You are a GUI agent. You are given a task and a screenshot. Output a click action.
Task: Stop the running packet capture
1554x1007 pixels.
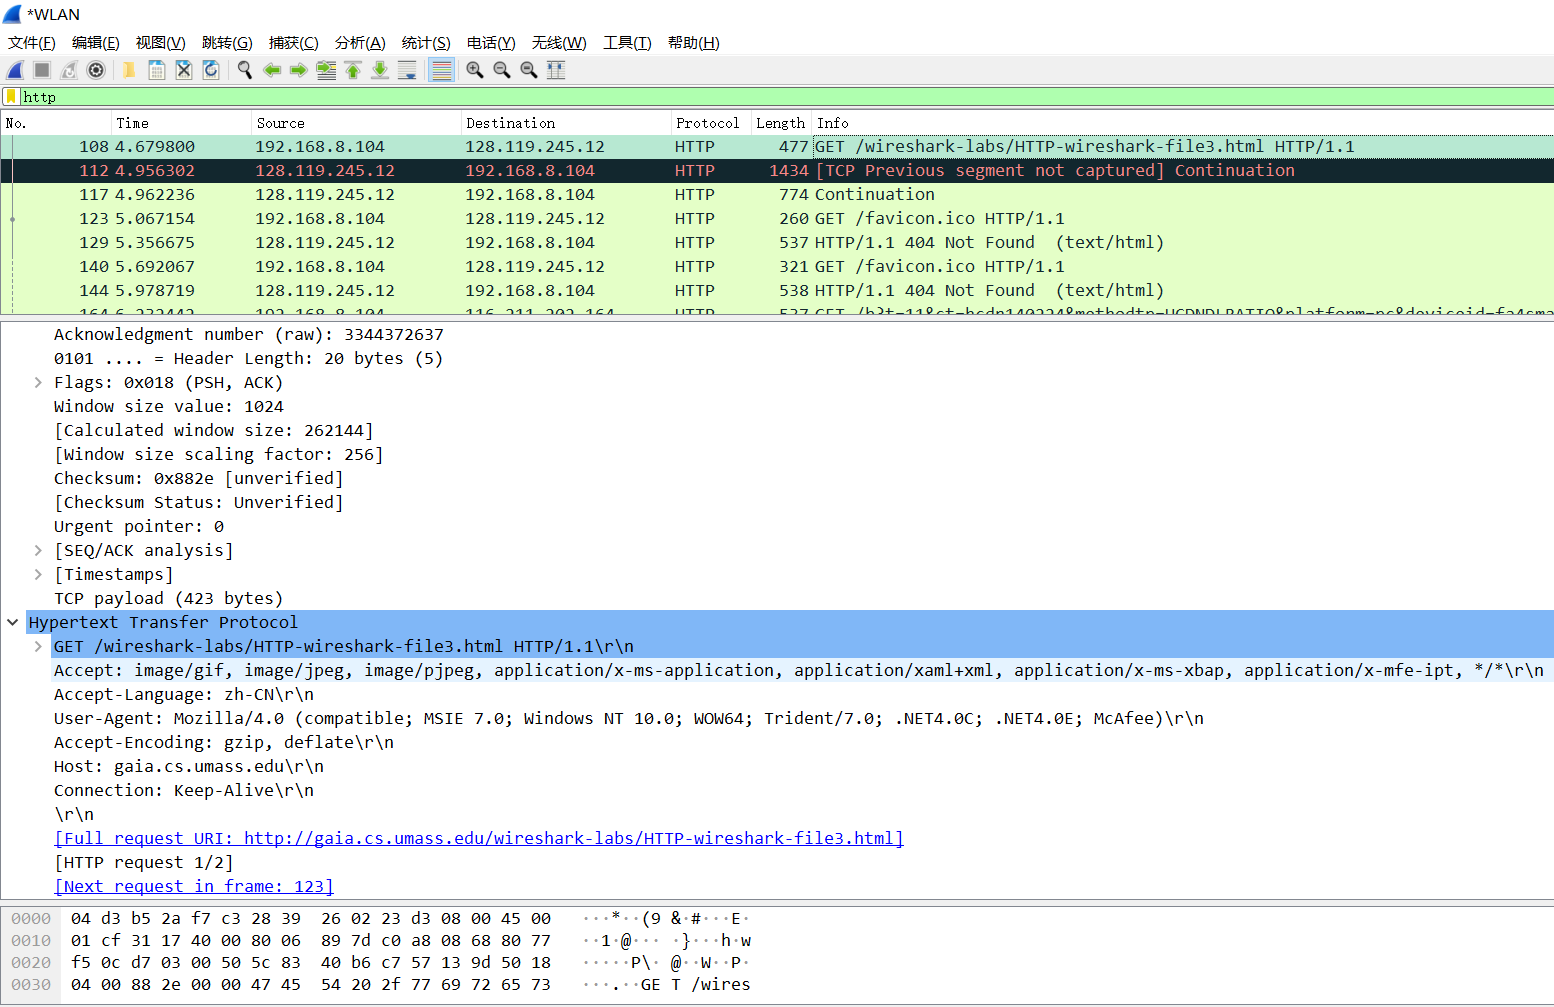(42, 70)
